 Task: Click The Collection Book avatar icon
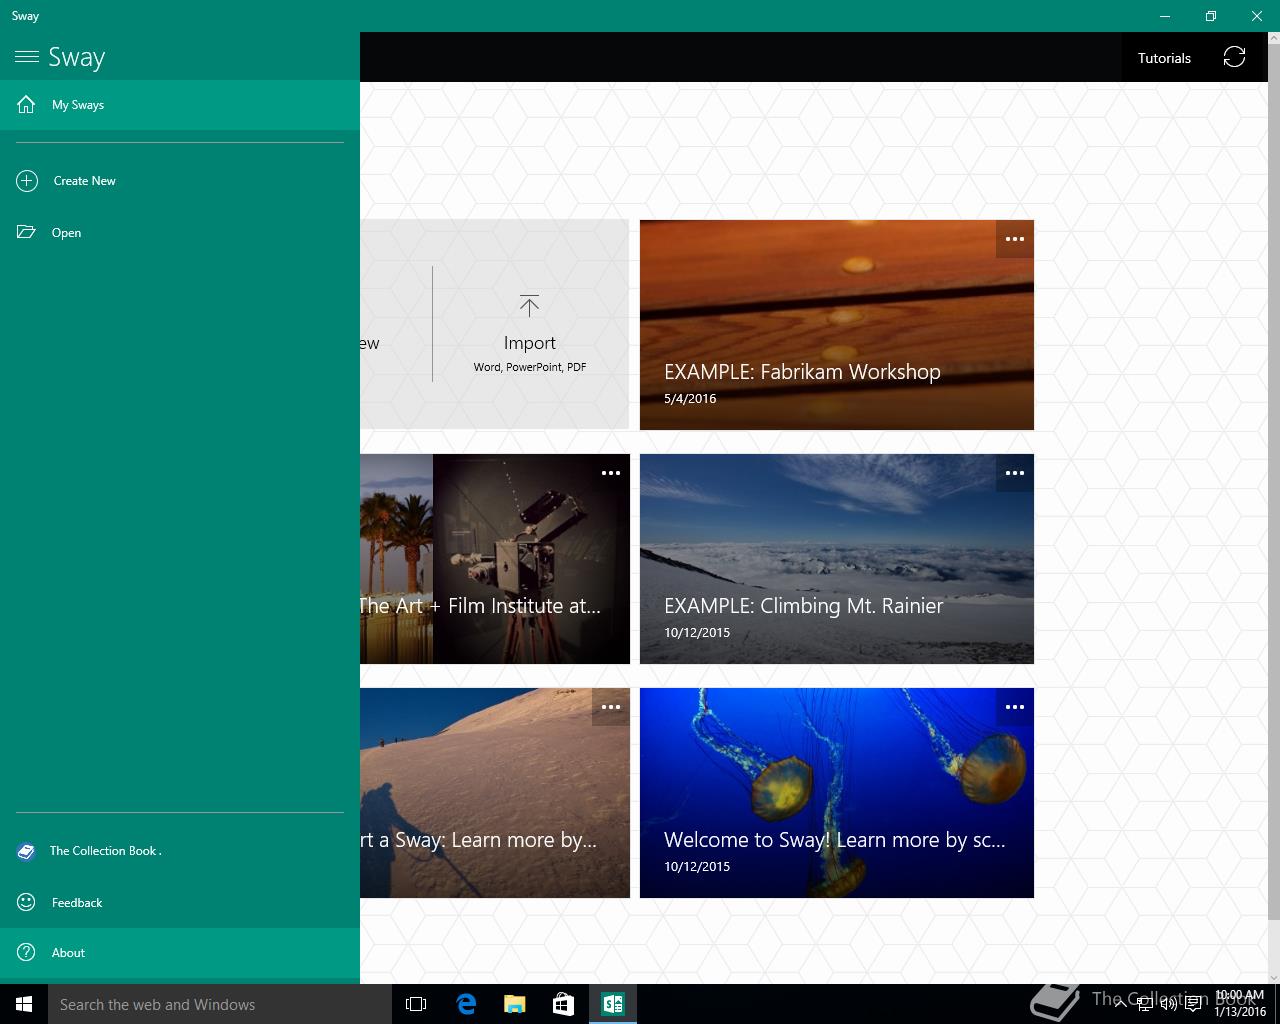coord(26,852)
